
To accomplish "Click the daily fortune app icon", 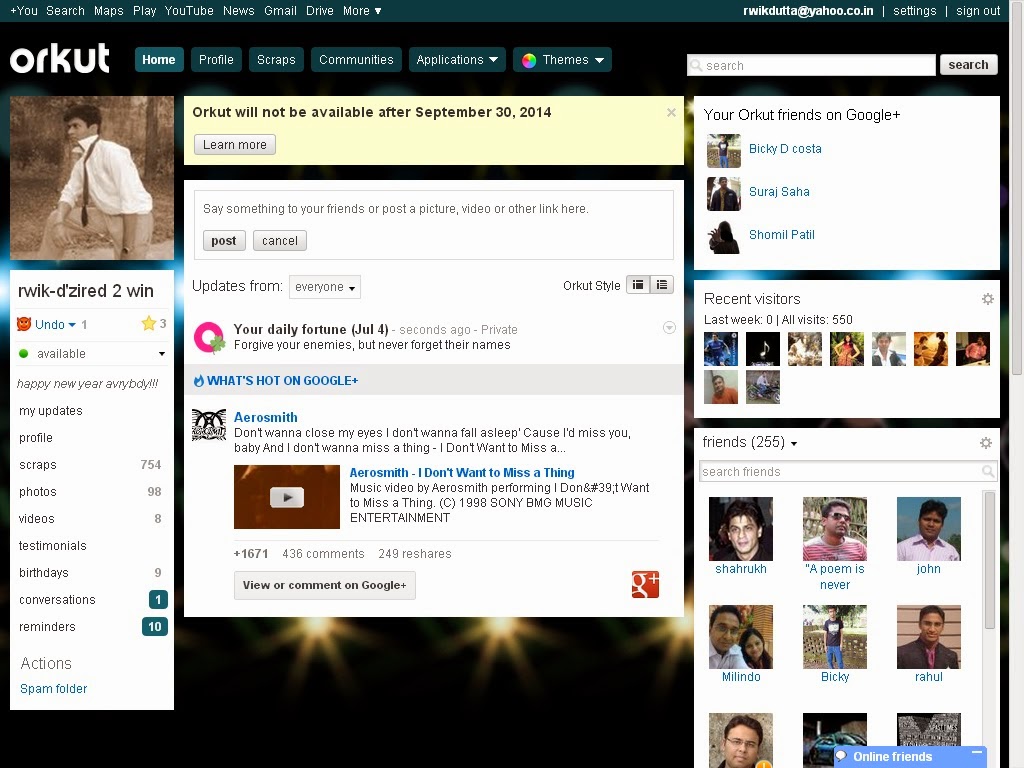I will click(x=209, y=337).
